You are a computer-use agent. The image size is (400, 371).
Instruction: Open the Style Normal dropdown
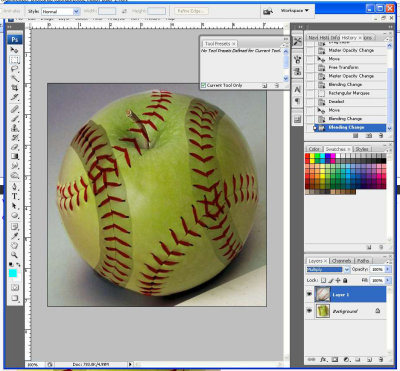click(x=60, y=12)
